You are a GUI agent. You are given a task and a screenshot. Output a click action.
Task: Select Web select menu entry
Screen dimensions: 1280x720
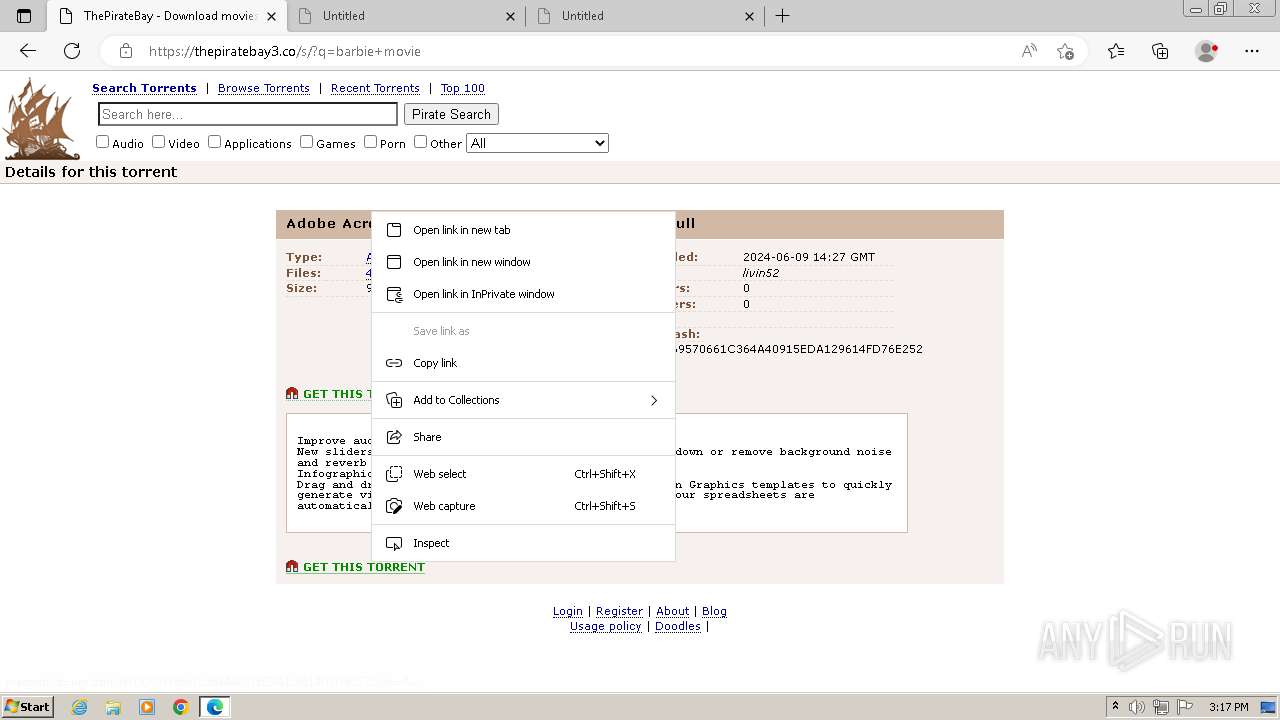523,474
